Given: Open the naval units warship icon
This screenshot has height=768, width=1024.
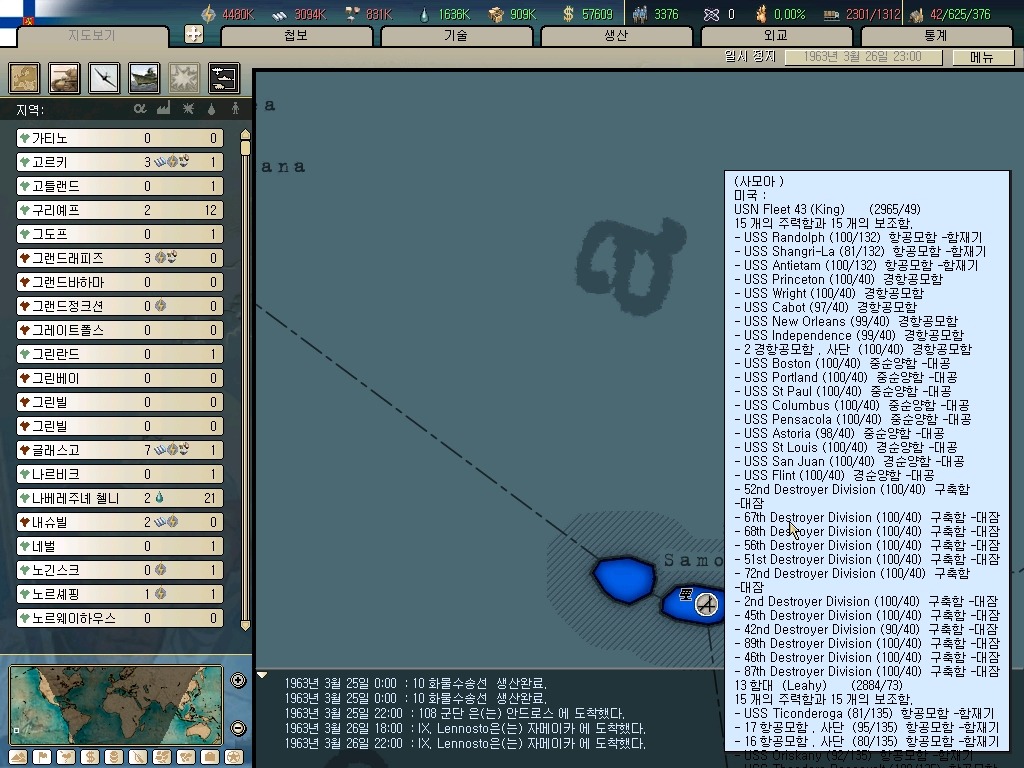Looking at the screenshot, I should [144, 78].
